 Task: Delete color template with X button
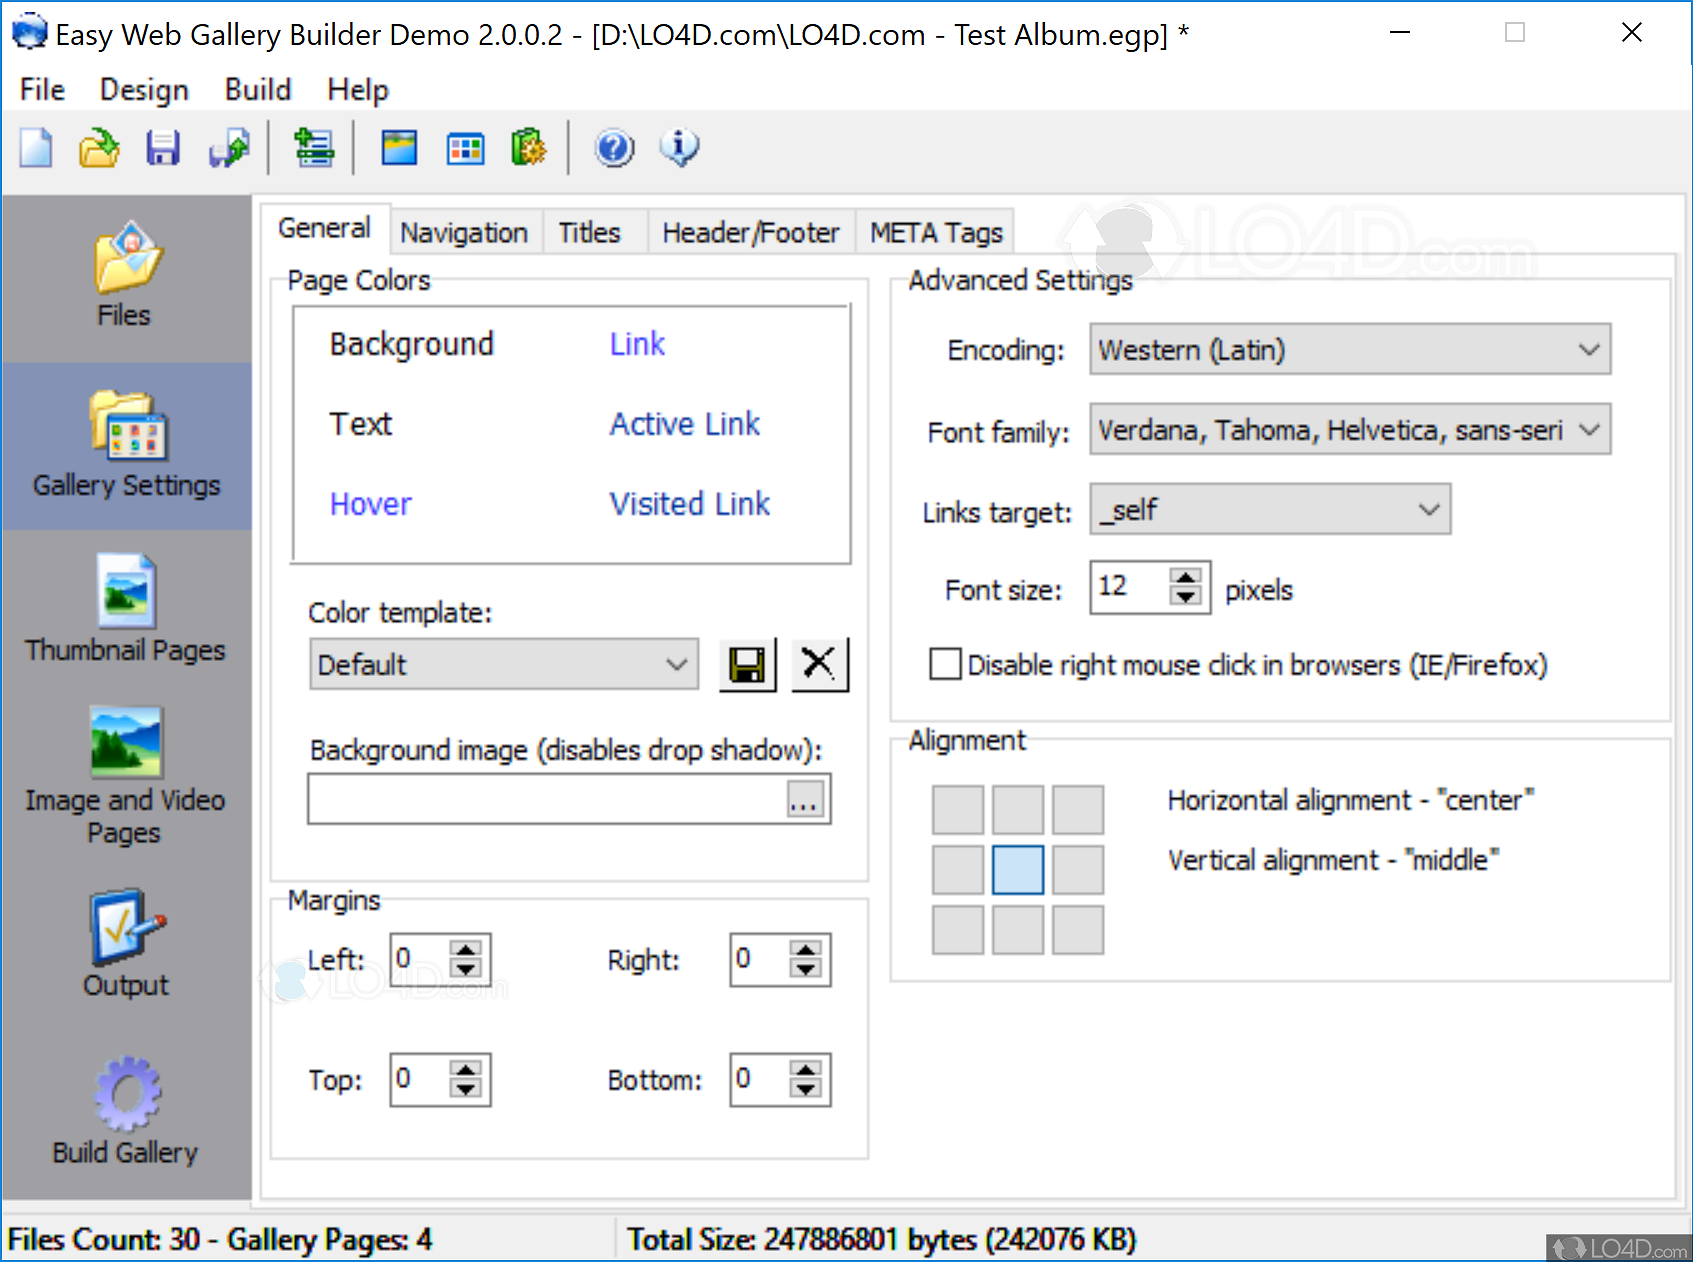(819, 665)
